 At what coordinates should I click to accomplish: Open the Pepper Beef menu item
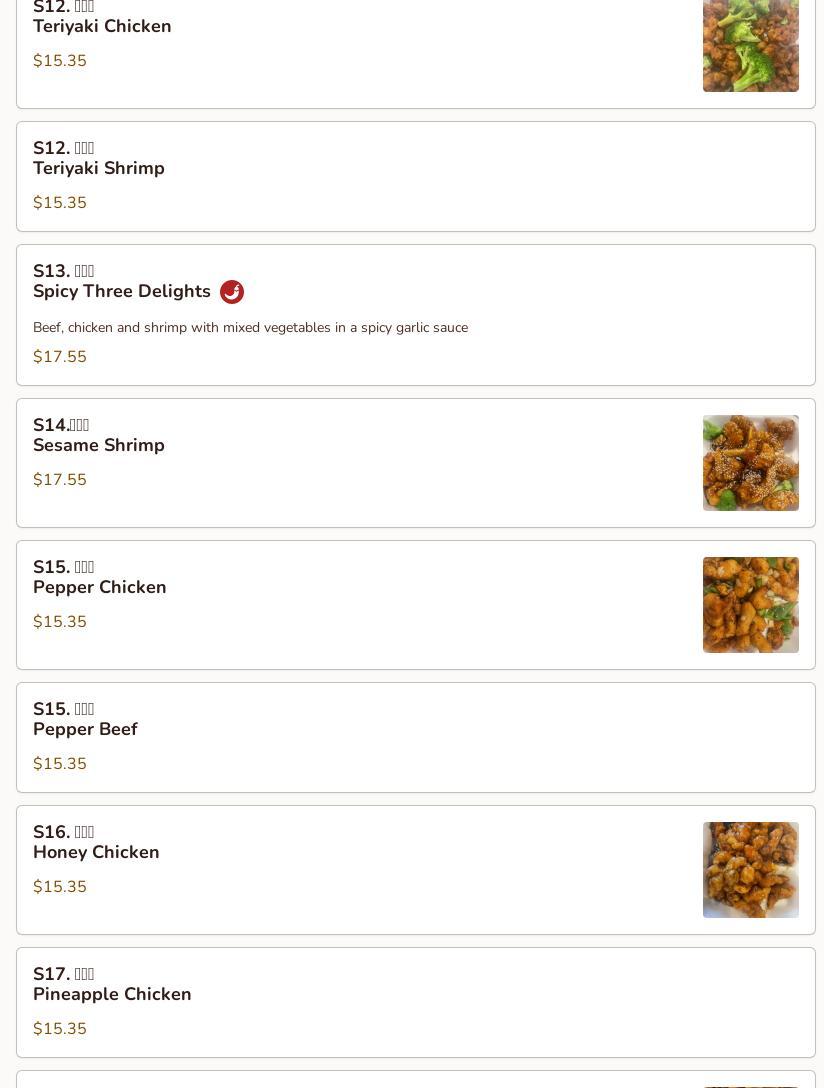tap(415, 738)
